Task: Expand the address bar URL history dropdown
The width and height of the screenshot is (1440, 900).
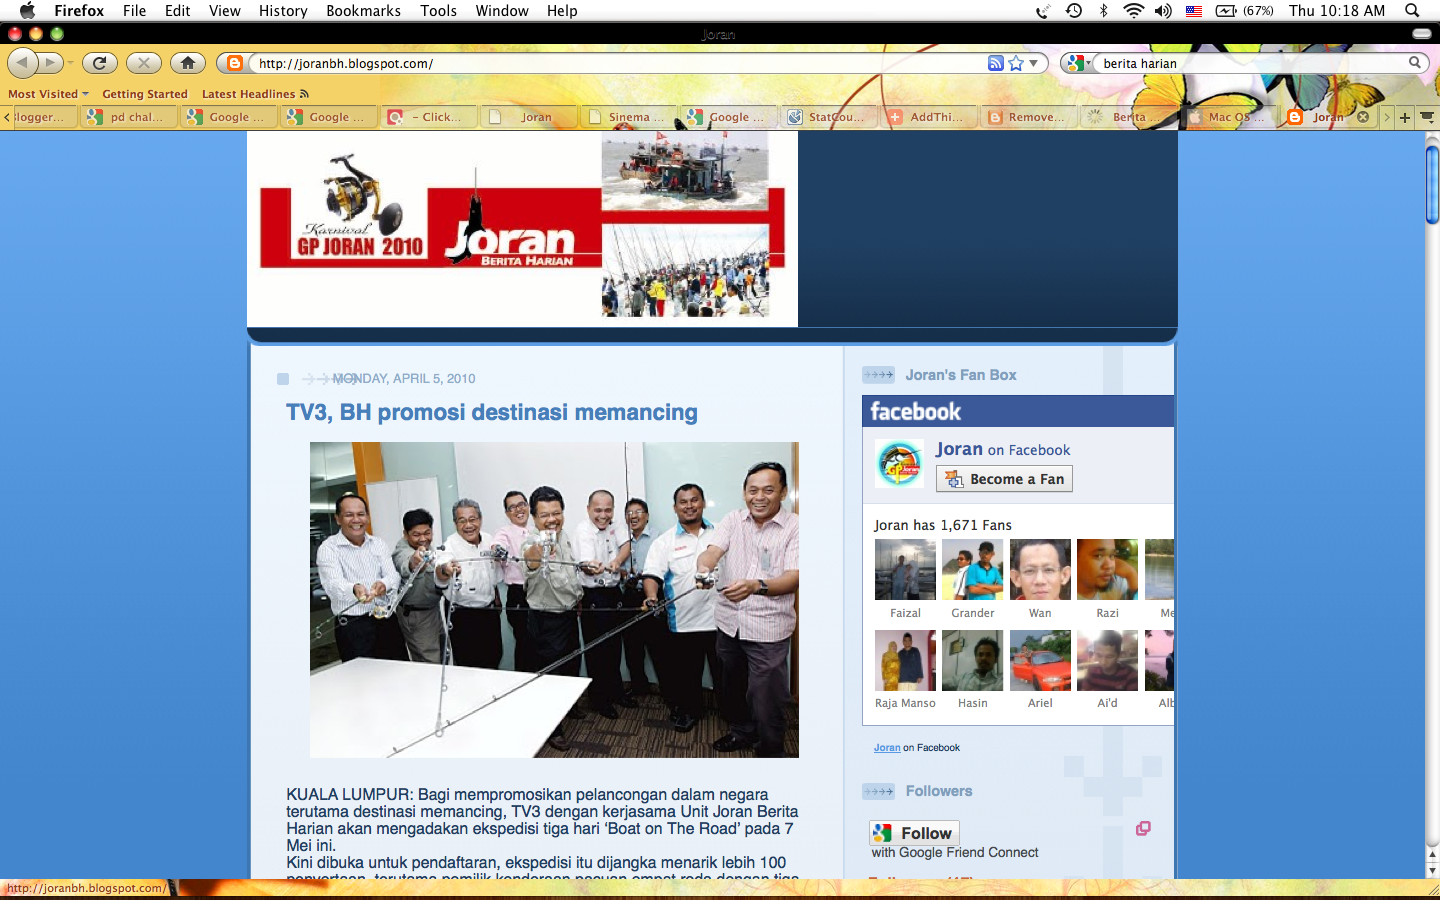Action: 1034,63
